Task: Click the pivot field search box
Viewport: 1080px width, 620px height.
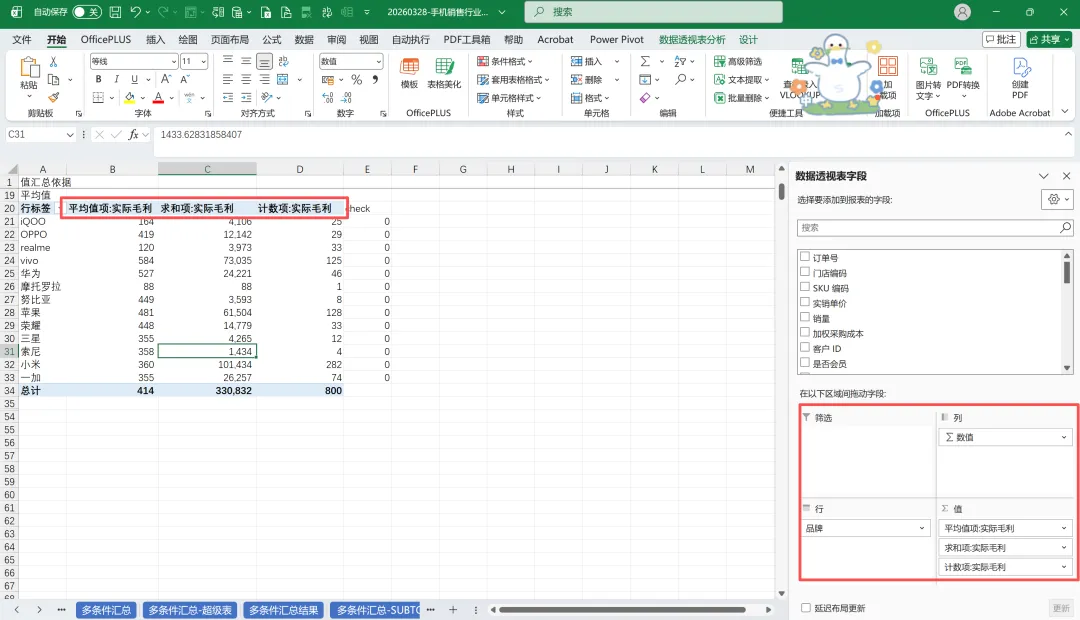Action: [935, 227]
